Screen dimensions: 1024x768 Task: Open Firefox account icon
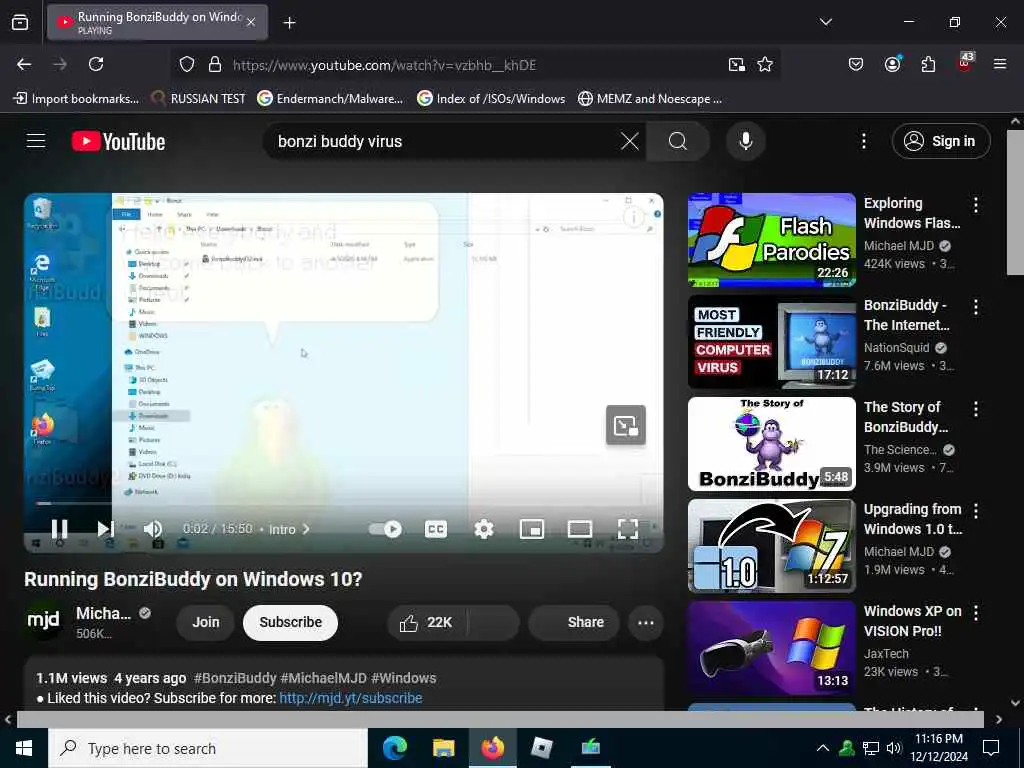[x=892, y=64]
